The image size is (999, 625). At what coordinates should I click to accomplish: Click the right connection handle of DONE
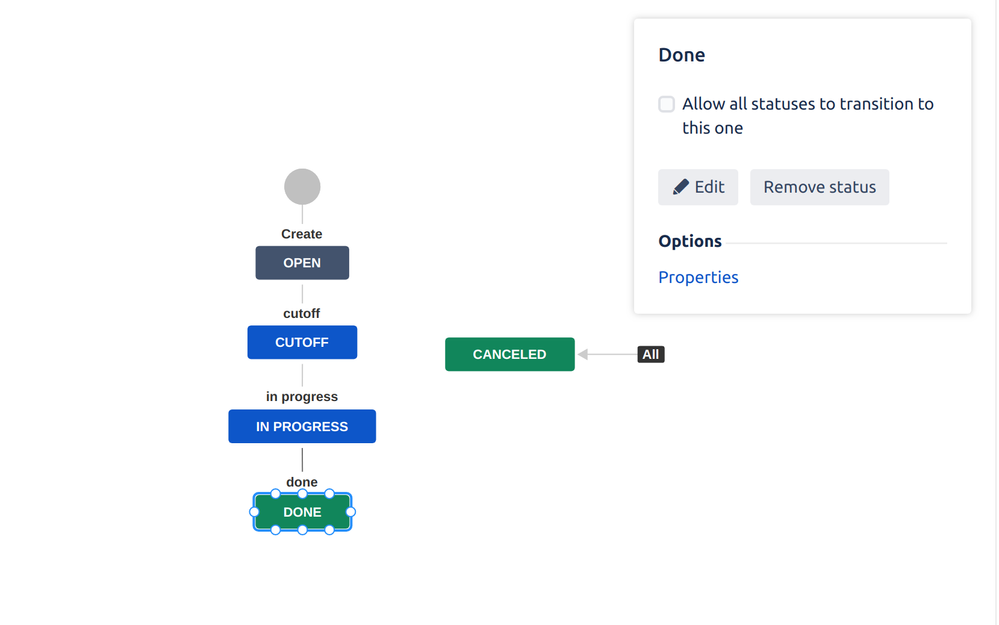pos(350,512)
